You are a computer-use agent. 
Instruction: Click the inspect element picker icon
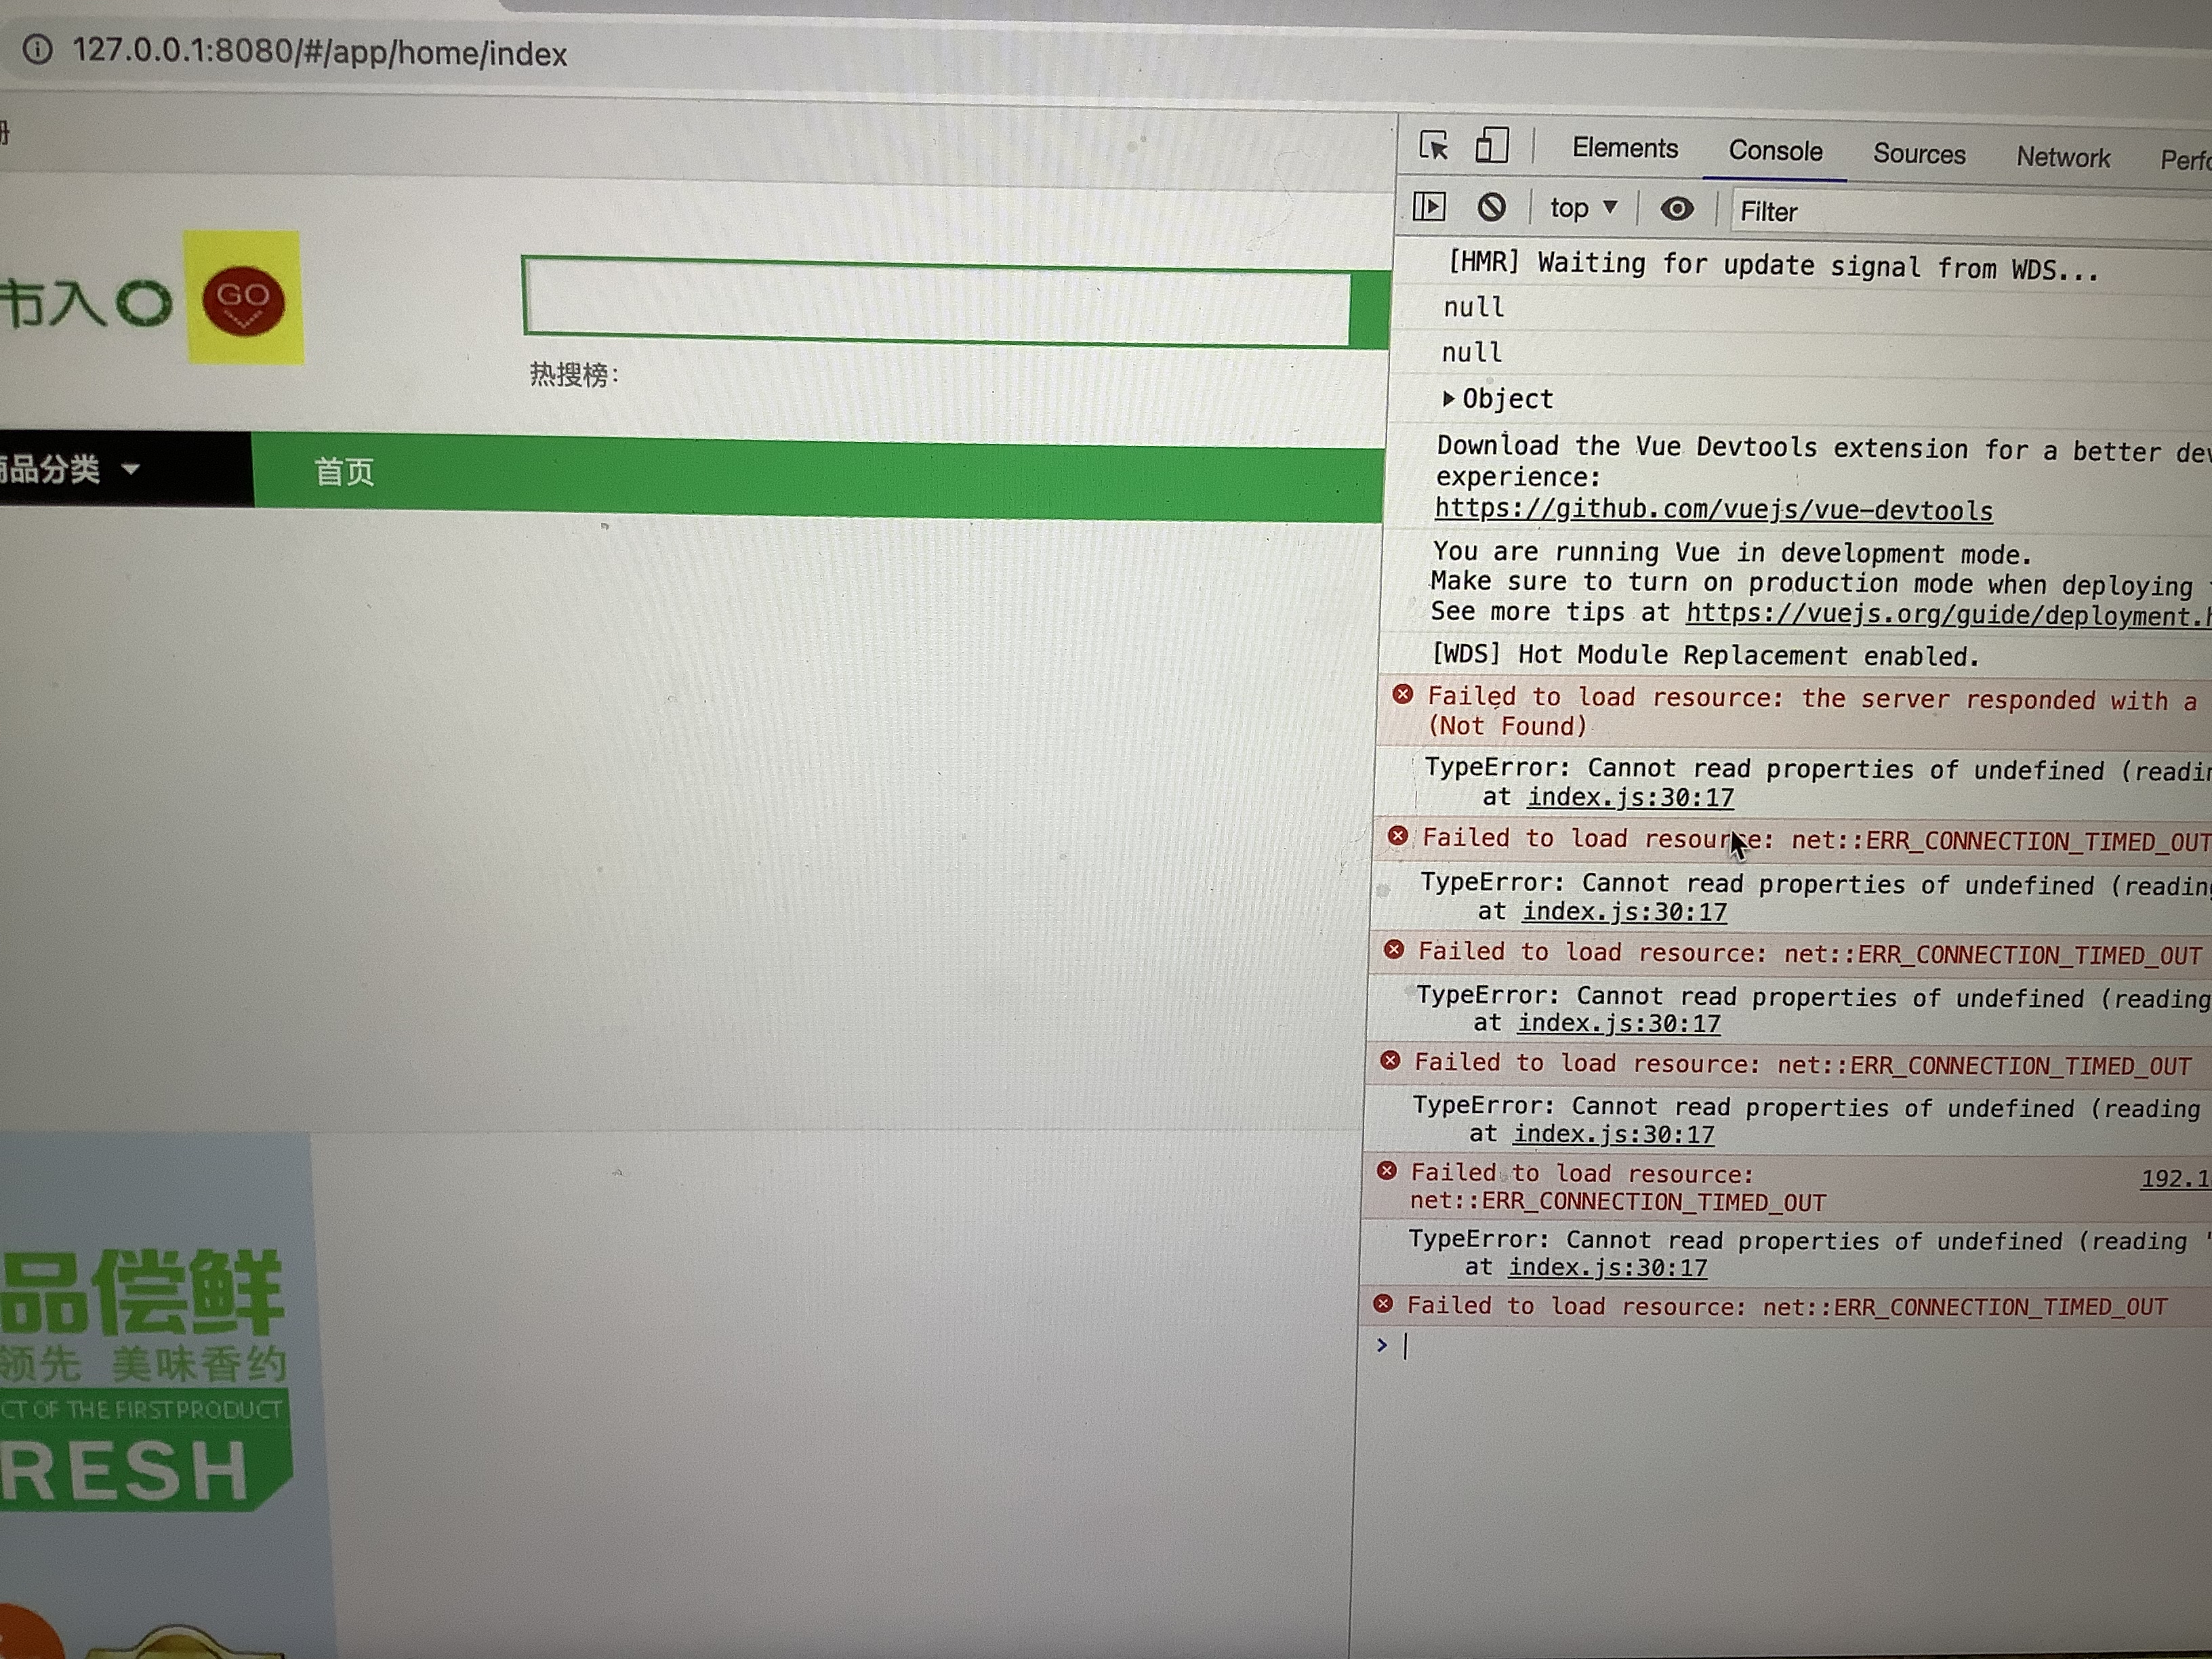tap(1433, 146)
